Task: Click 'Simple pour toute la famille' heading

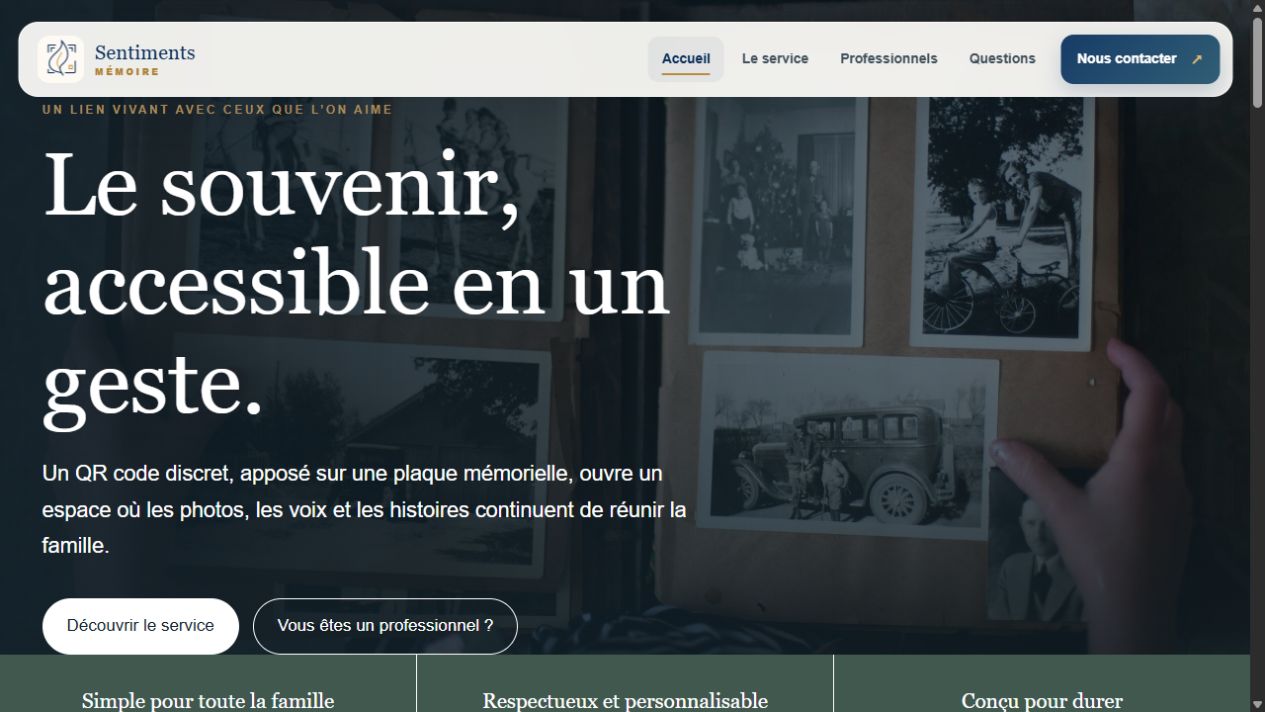Action: 208,701
